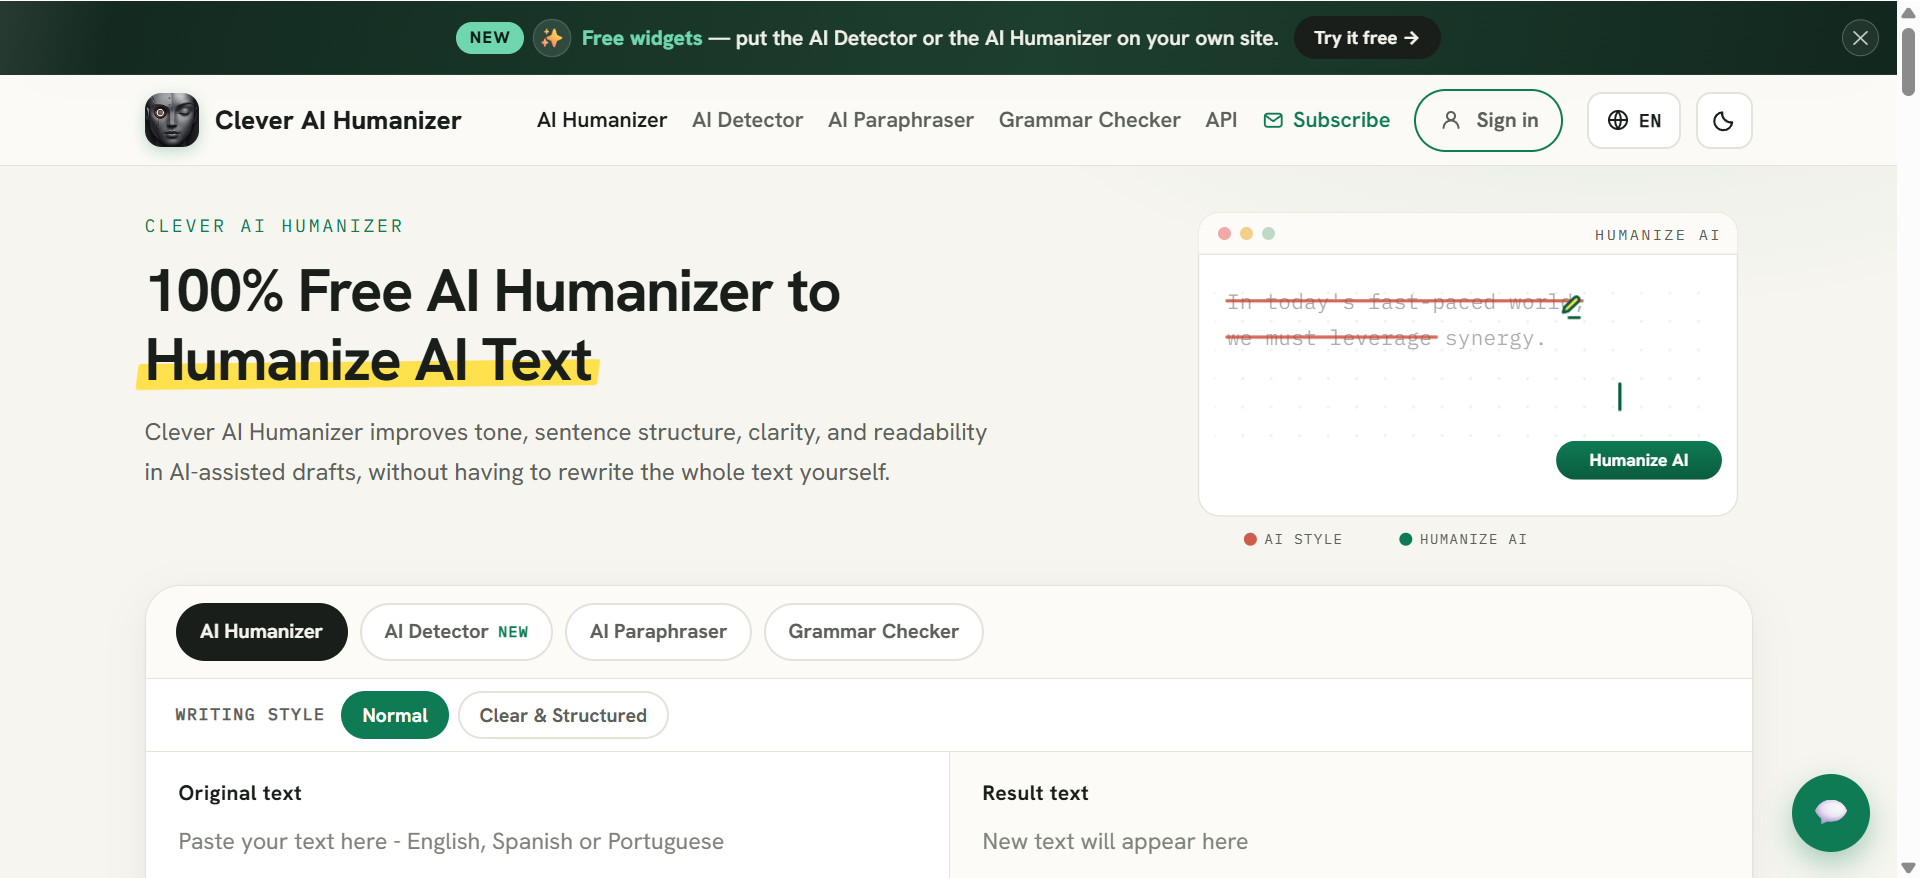Click the 'Original text' heading
This screenshot has width=1920, height=878.
(240, 793)
